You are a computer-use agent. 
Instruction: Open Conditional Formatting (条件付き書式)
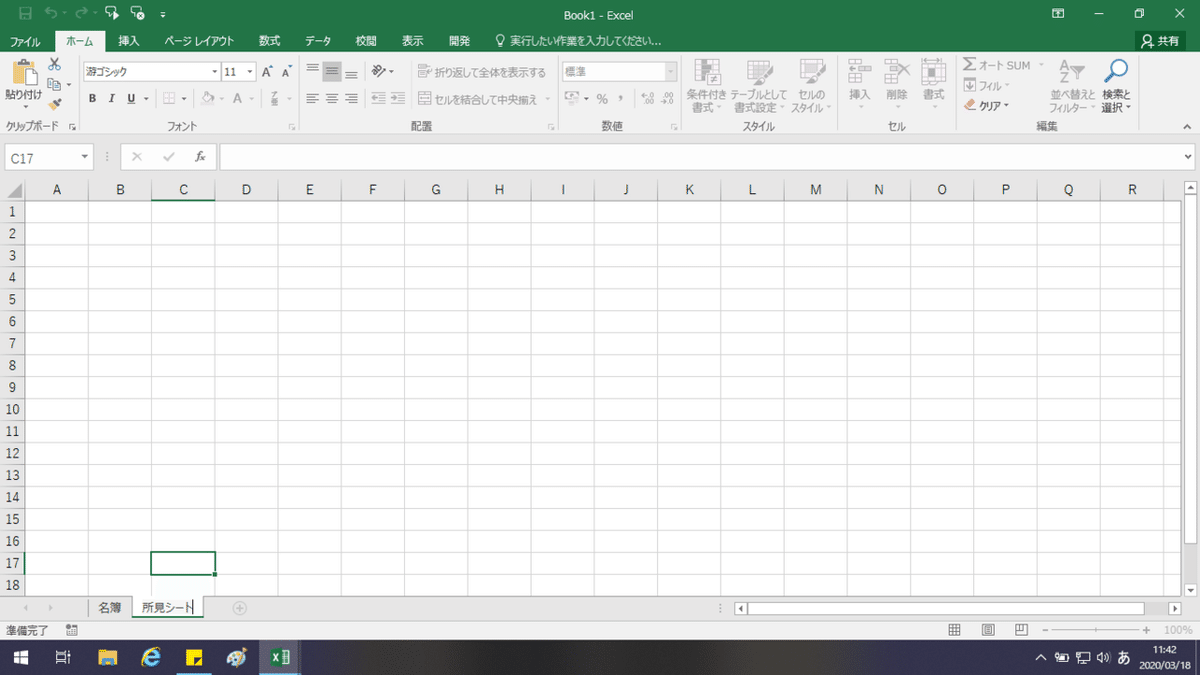pos(707,85)
